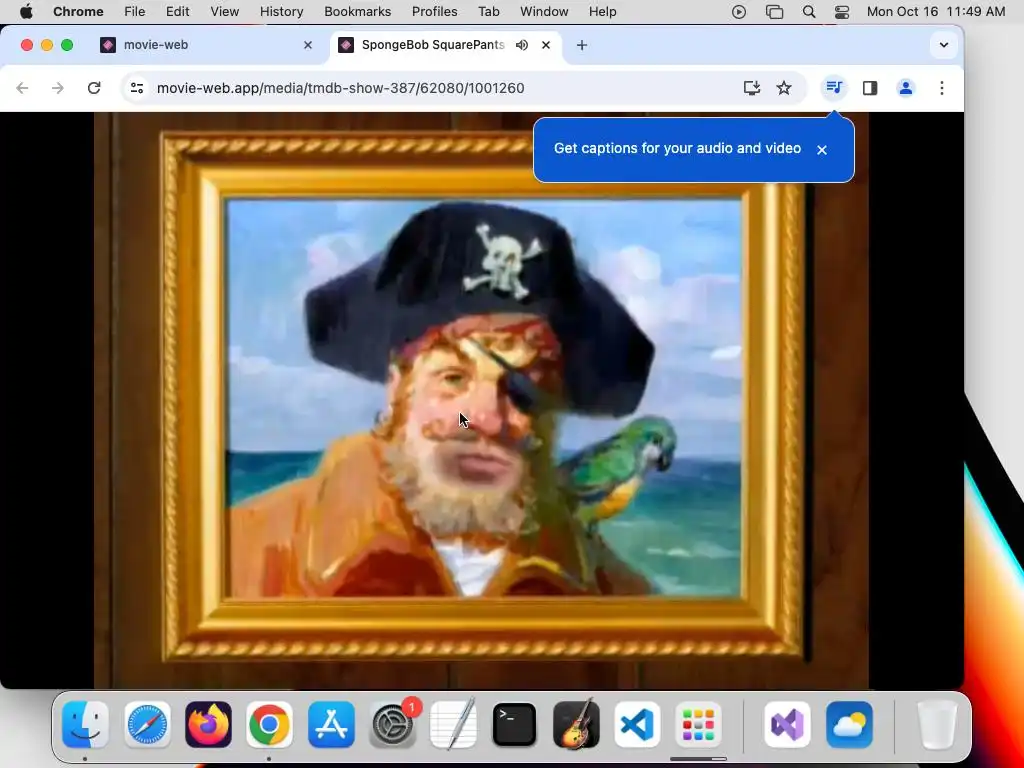Go back to the previous page
1024x768 pixels.
[22, 88]
